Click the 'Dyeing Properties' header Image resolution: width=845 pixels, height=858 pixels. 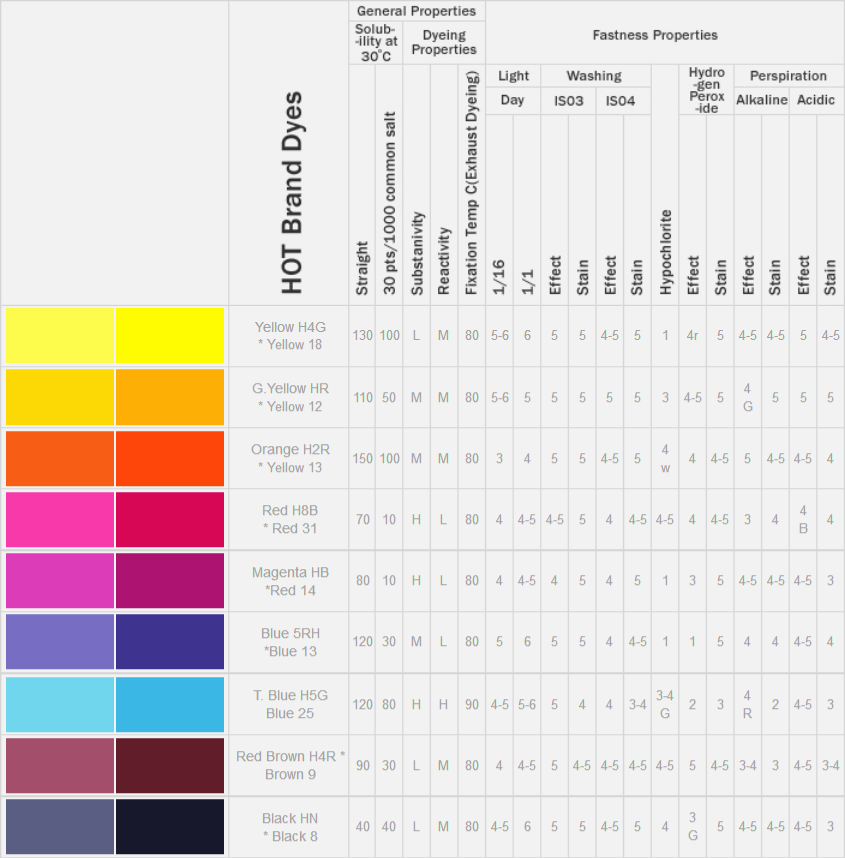444,42
